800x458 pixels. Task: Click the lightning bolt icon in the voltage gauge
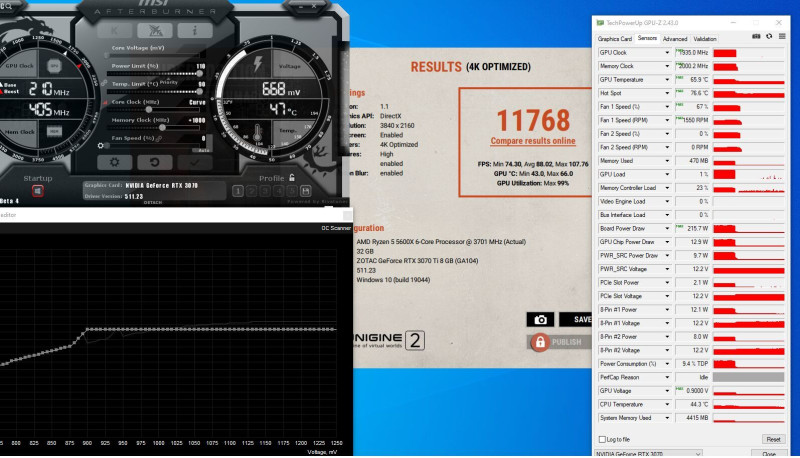pyautogui.click(x=258, y=64)
